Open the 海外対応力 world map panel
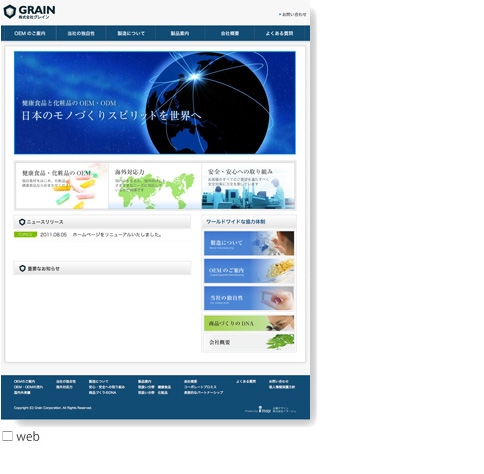Viewport: 484px width, 474px height. coord(155,186)
